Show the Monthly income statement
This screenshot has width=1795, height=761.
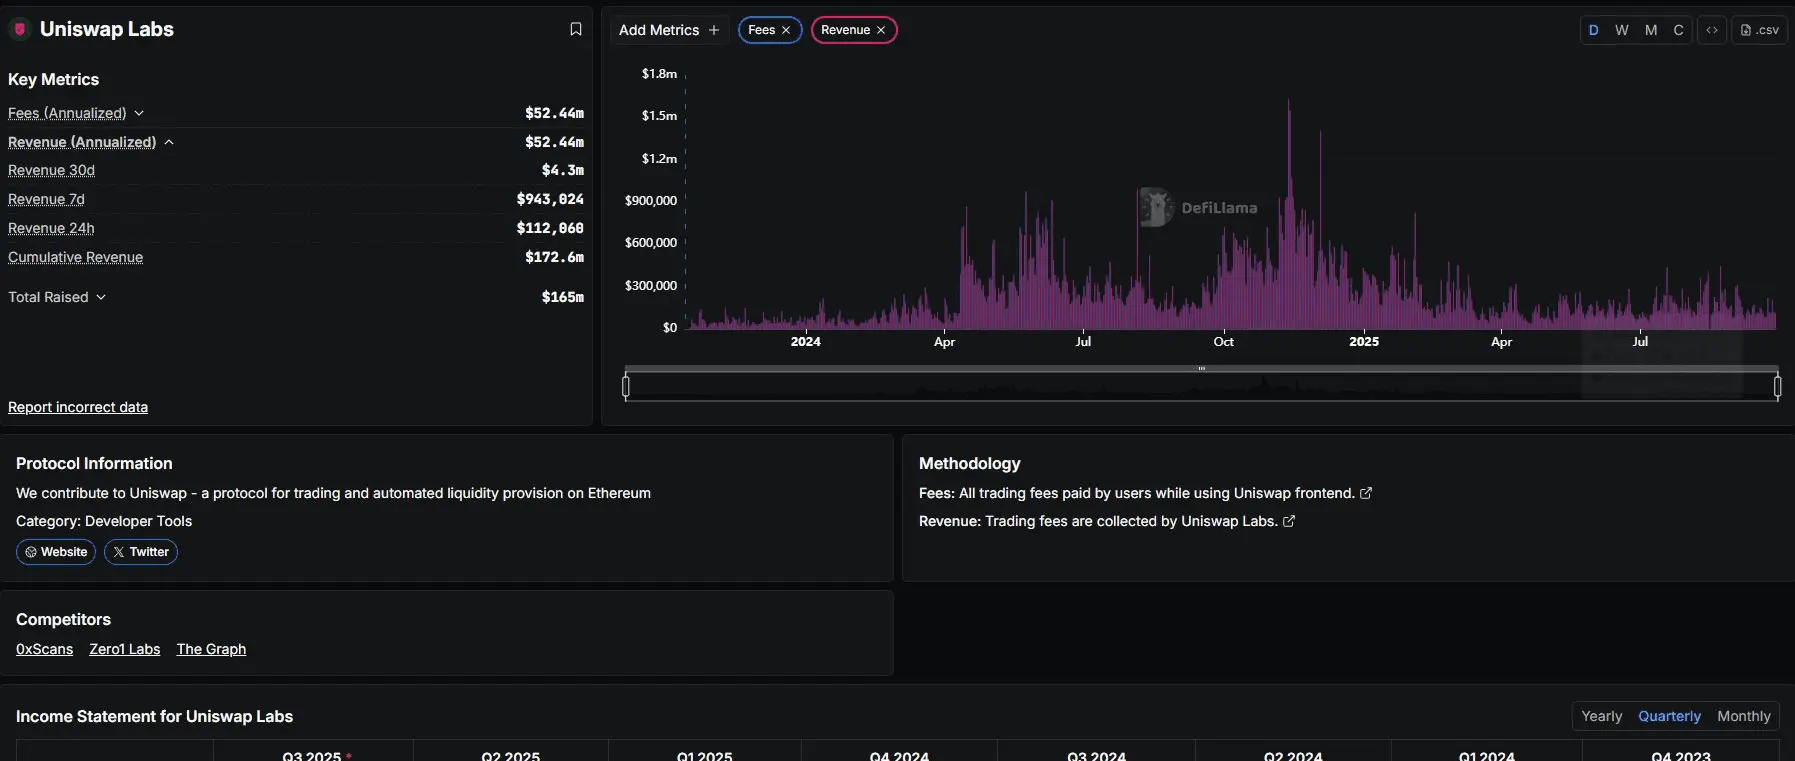pyautogui.click(x=1744, y=716)
